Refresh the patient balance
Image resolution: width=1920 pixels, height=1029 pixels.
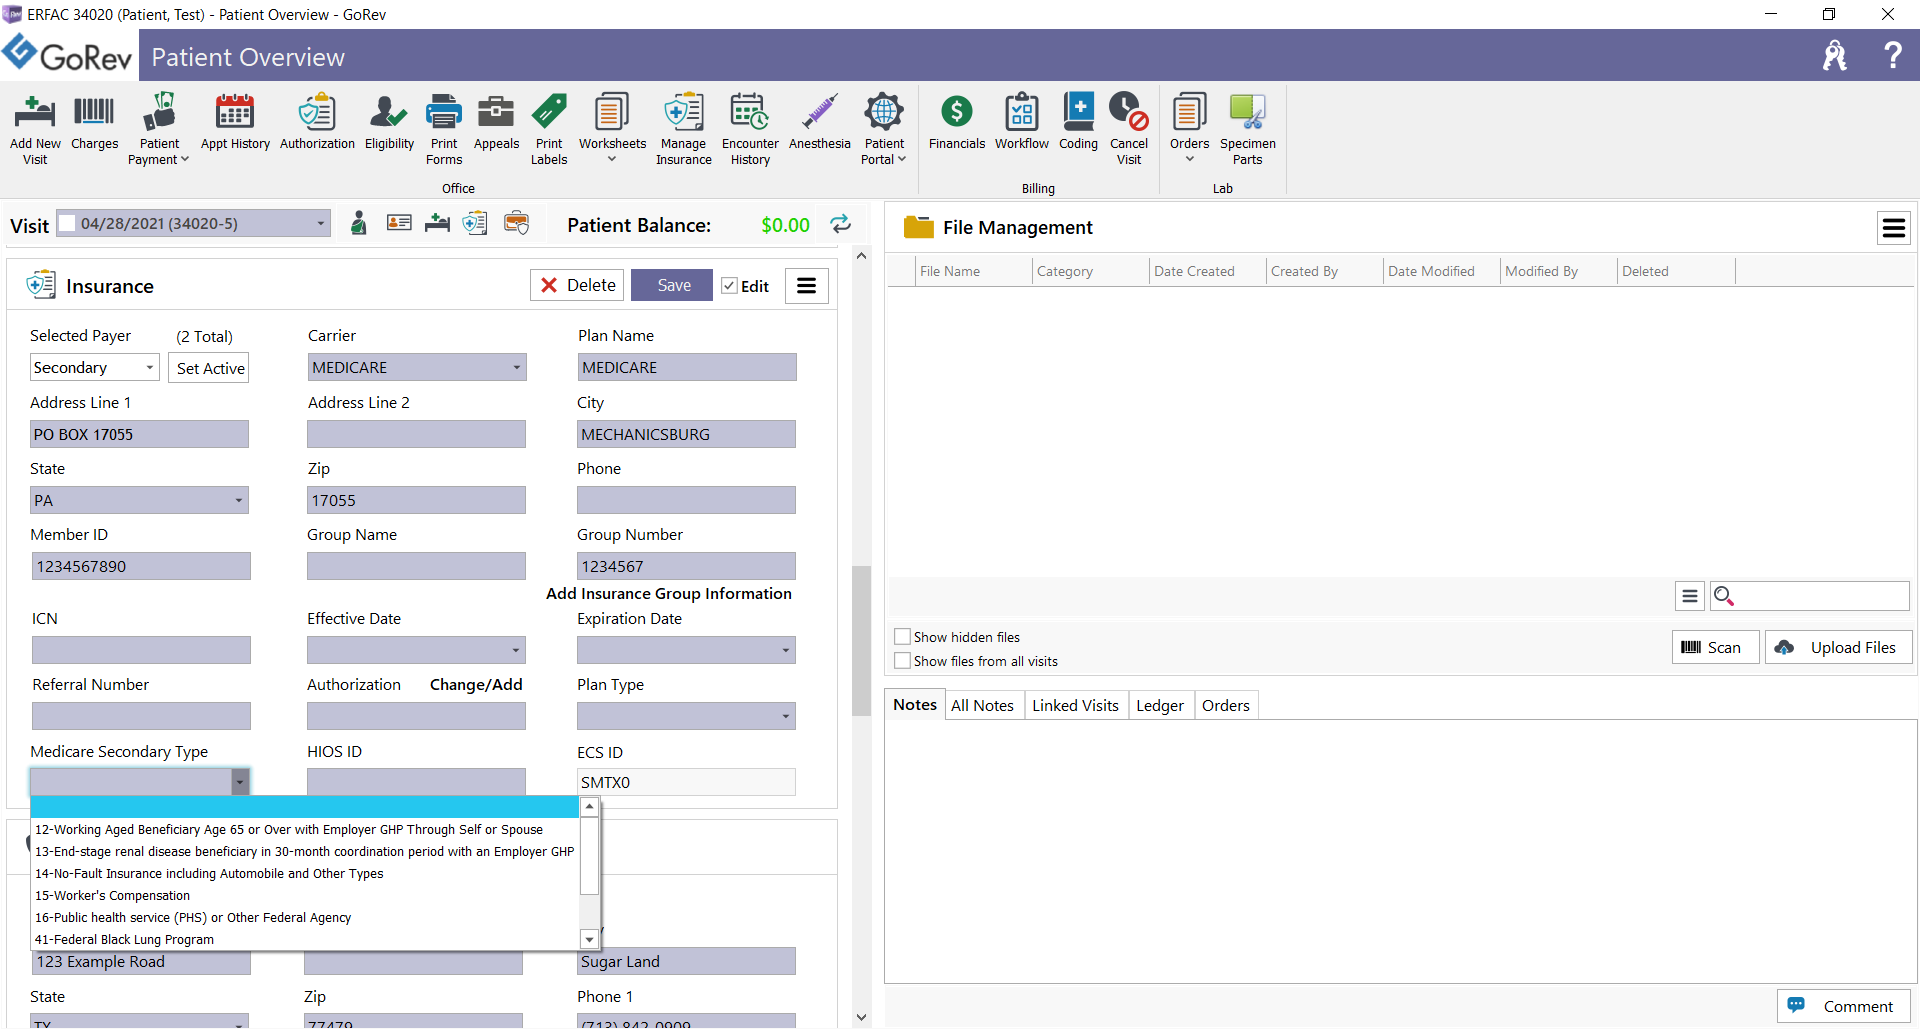841,224
